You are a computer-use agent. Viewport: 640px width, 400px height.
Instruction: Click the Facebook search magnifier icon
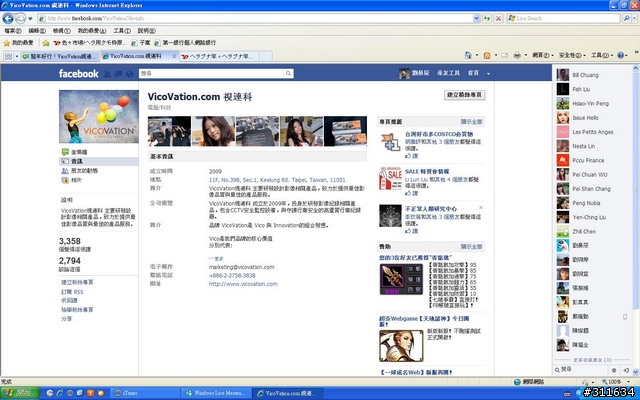pos(289,73)
